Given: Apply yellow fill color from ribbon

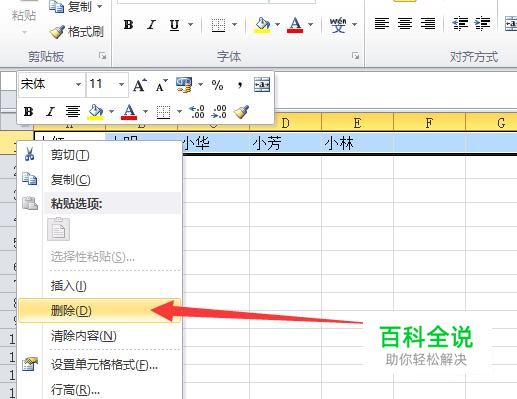Looking at the screenshot, I should click(262, 25).
